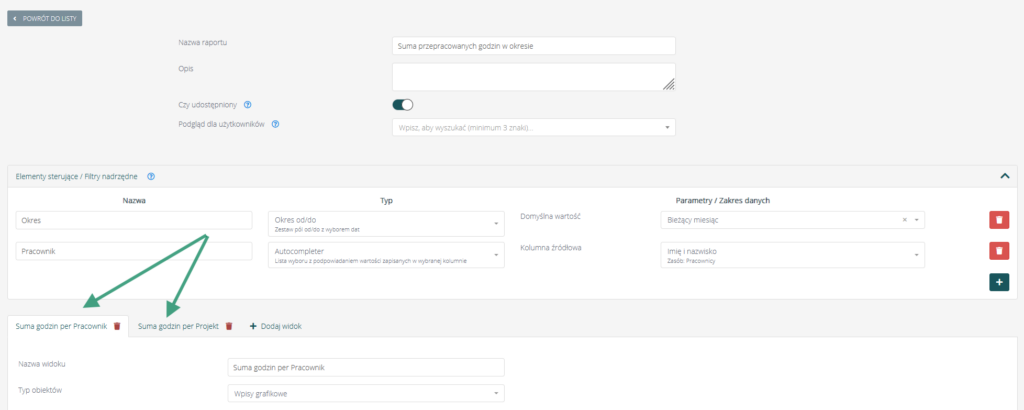Open the Okres od/do type dropdown
This screenshot has height=410, width=1024.
pos(386,224)
